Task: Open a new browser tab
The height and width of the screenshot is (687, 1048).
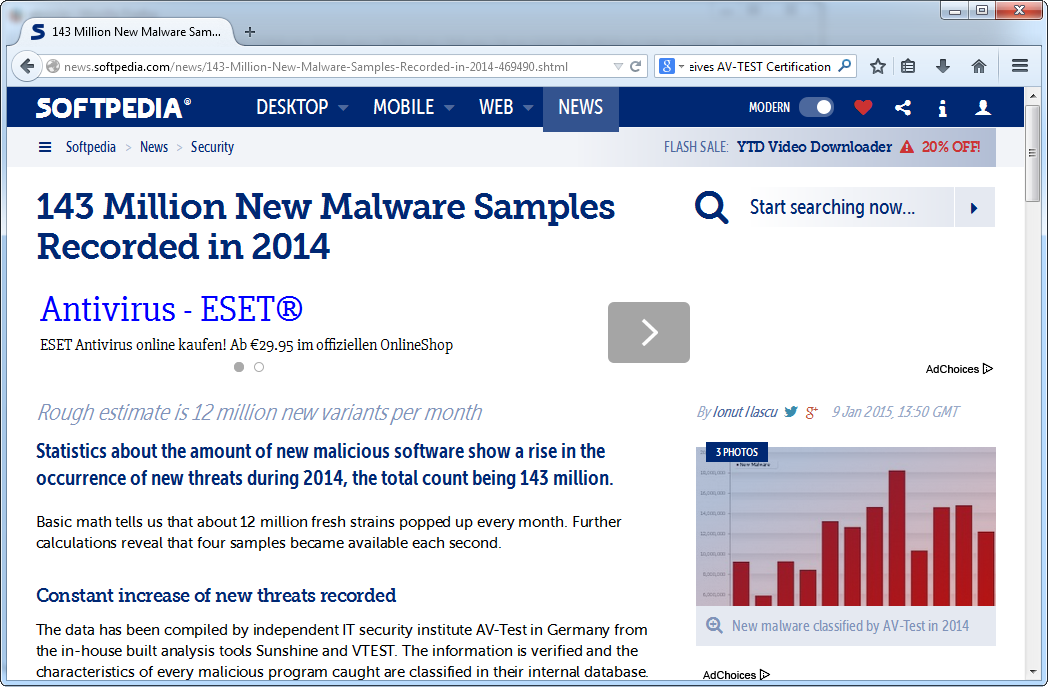Action: (x=250, y=32)
